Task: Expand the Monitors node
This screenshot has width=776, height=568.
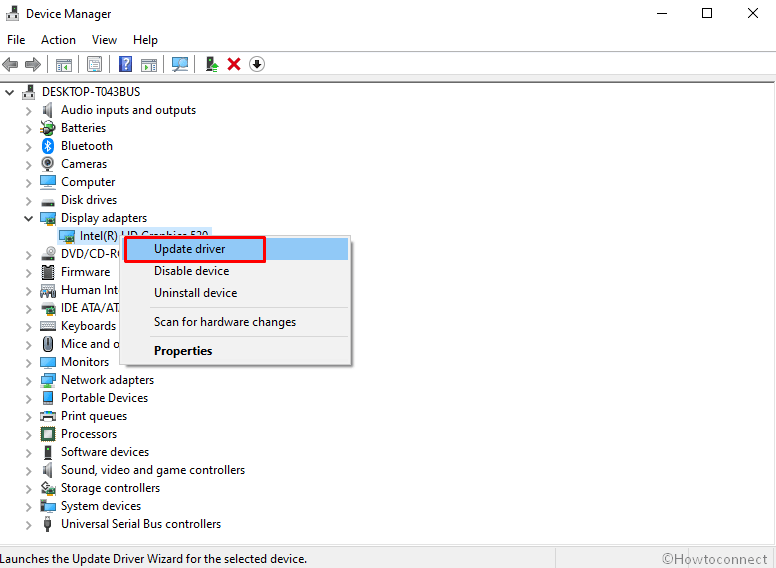Action: 29,363
